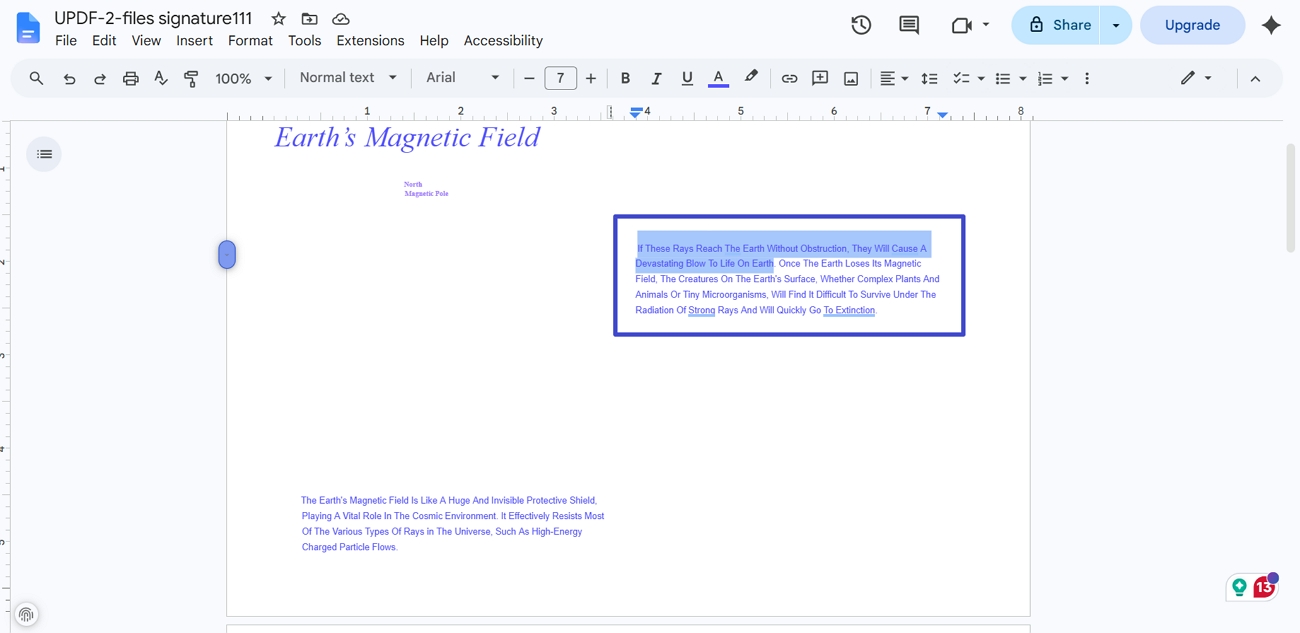This screenshot has width=1300, height=633.
Task: Click the Earth's Magnetic Field heading
Action: (x=407, y=138)
